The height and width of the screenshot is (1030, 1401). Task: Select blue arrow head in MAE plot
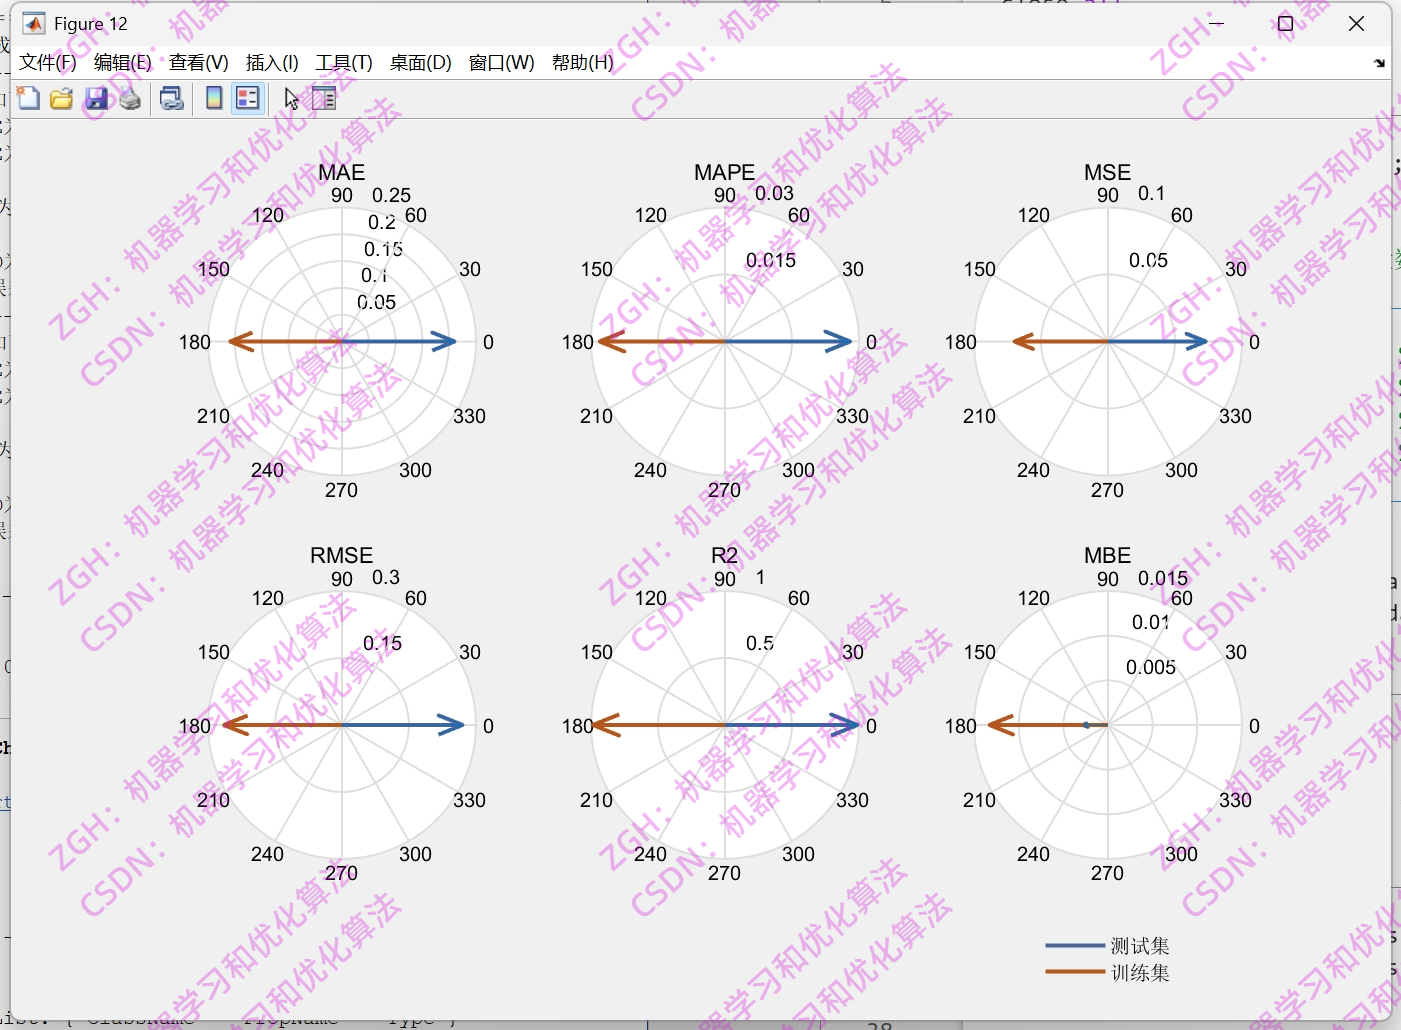coord(445,342)
